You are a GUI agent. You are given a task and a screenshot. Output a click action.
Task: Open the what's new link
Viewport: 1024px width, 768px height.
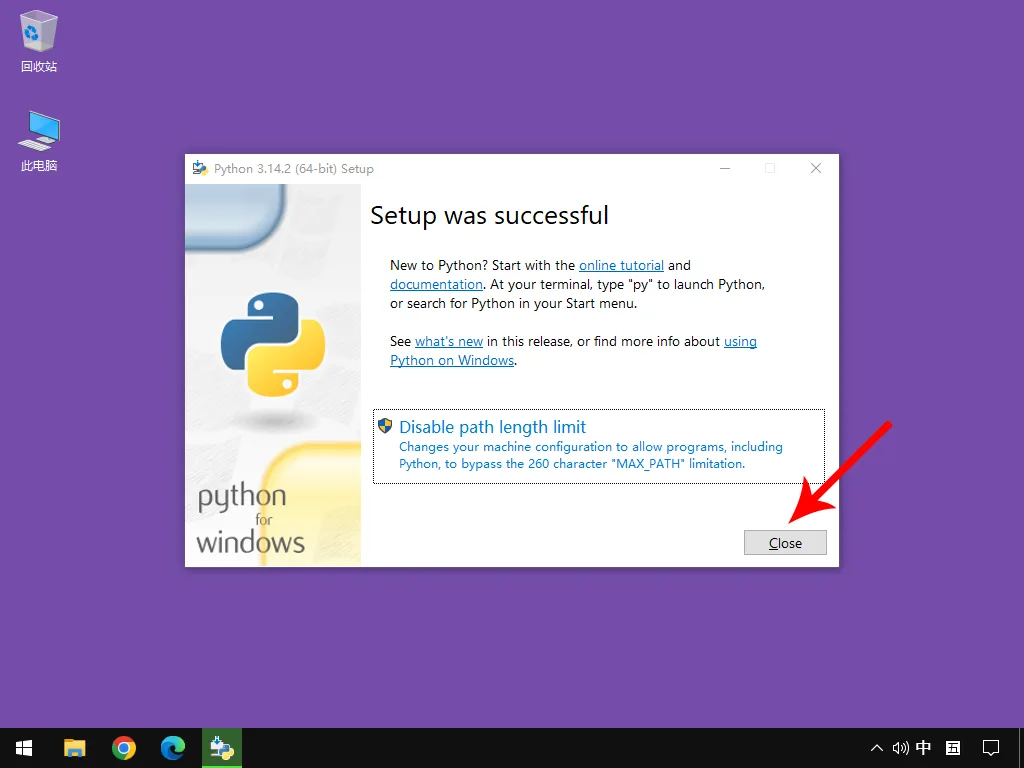pos(449,342)
